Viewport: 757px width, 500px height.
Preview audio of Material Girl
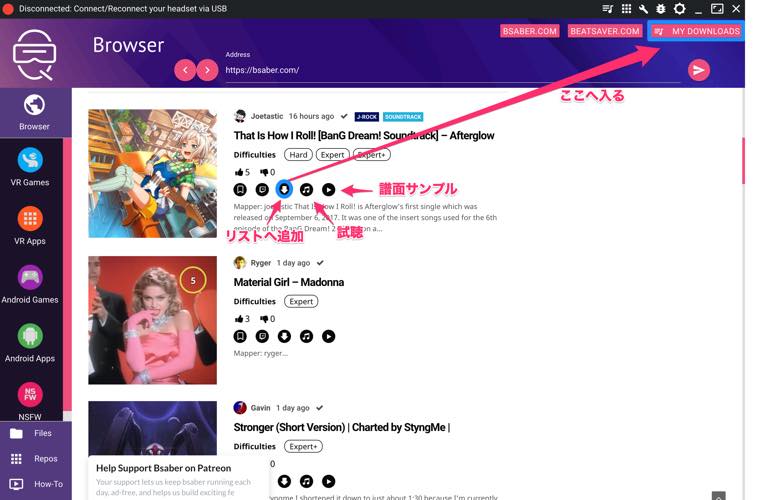coord(306,336)
